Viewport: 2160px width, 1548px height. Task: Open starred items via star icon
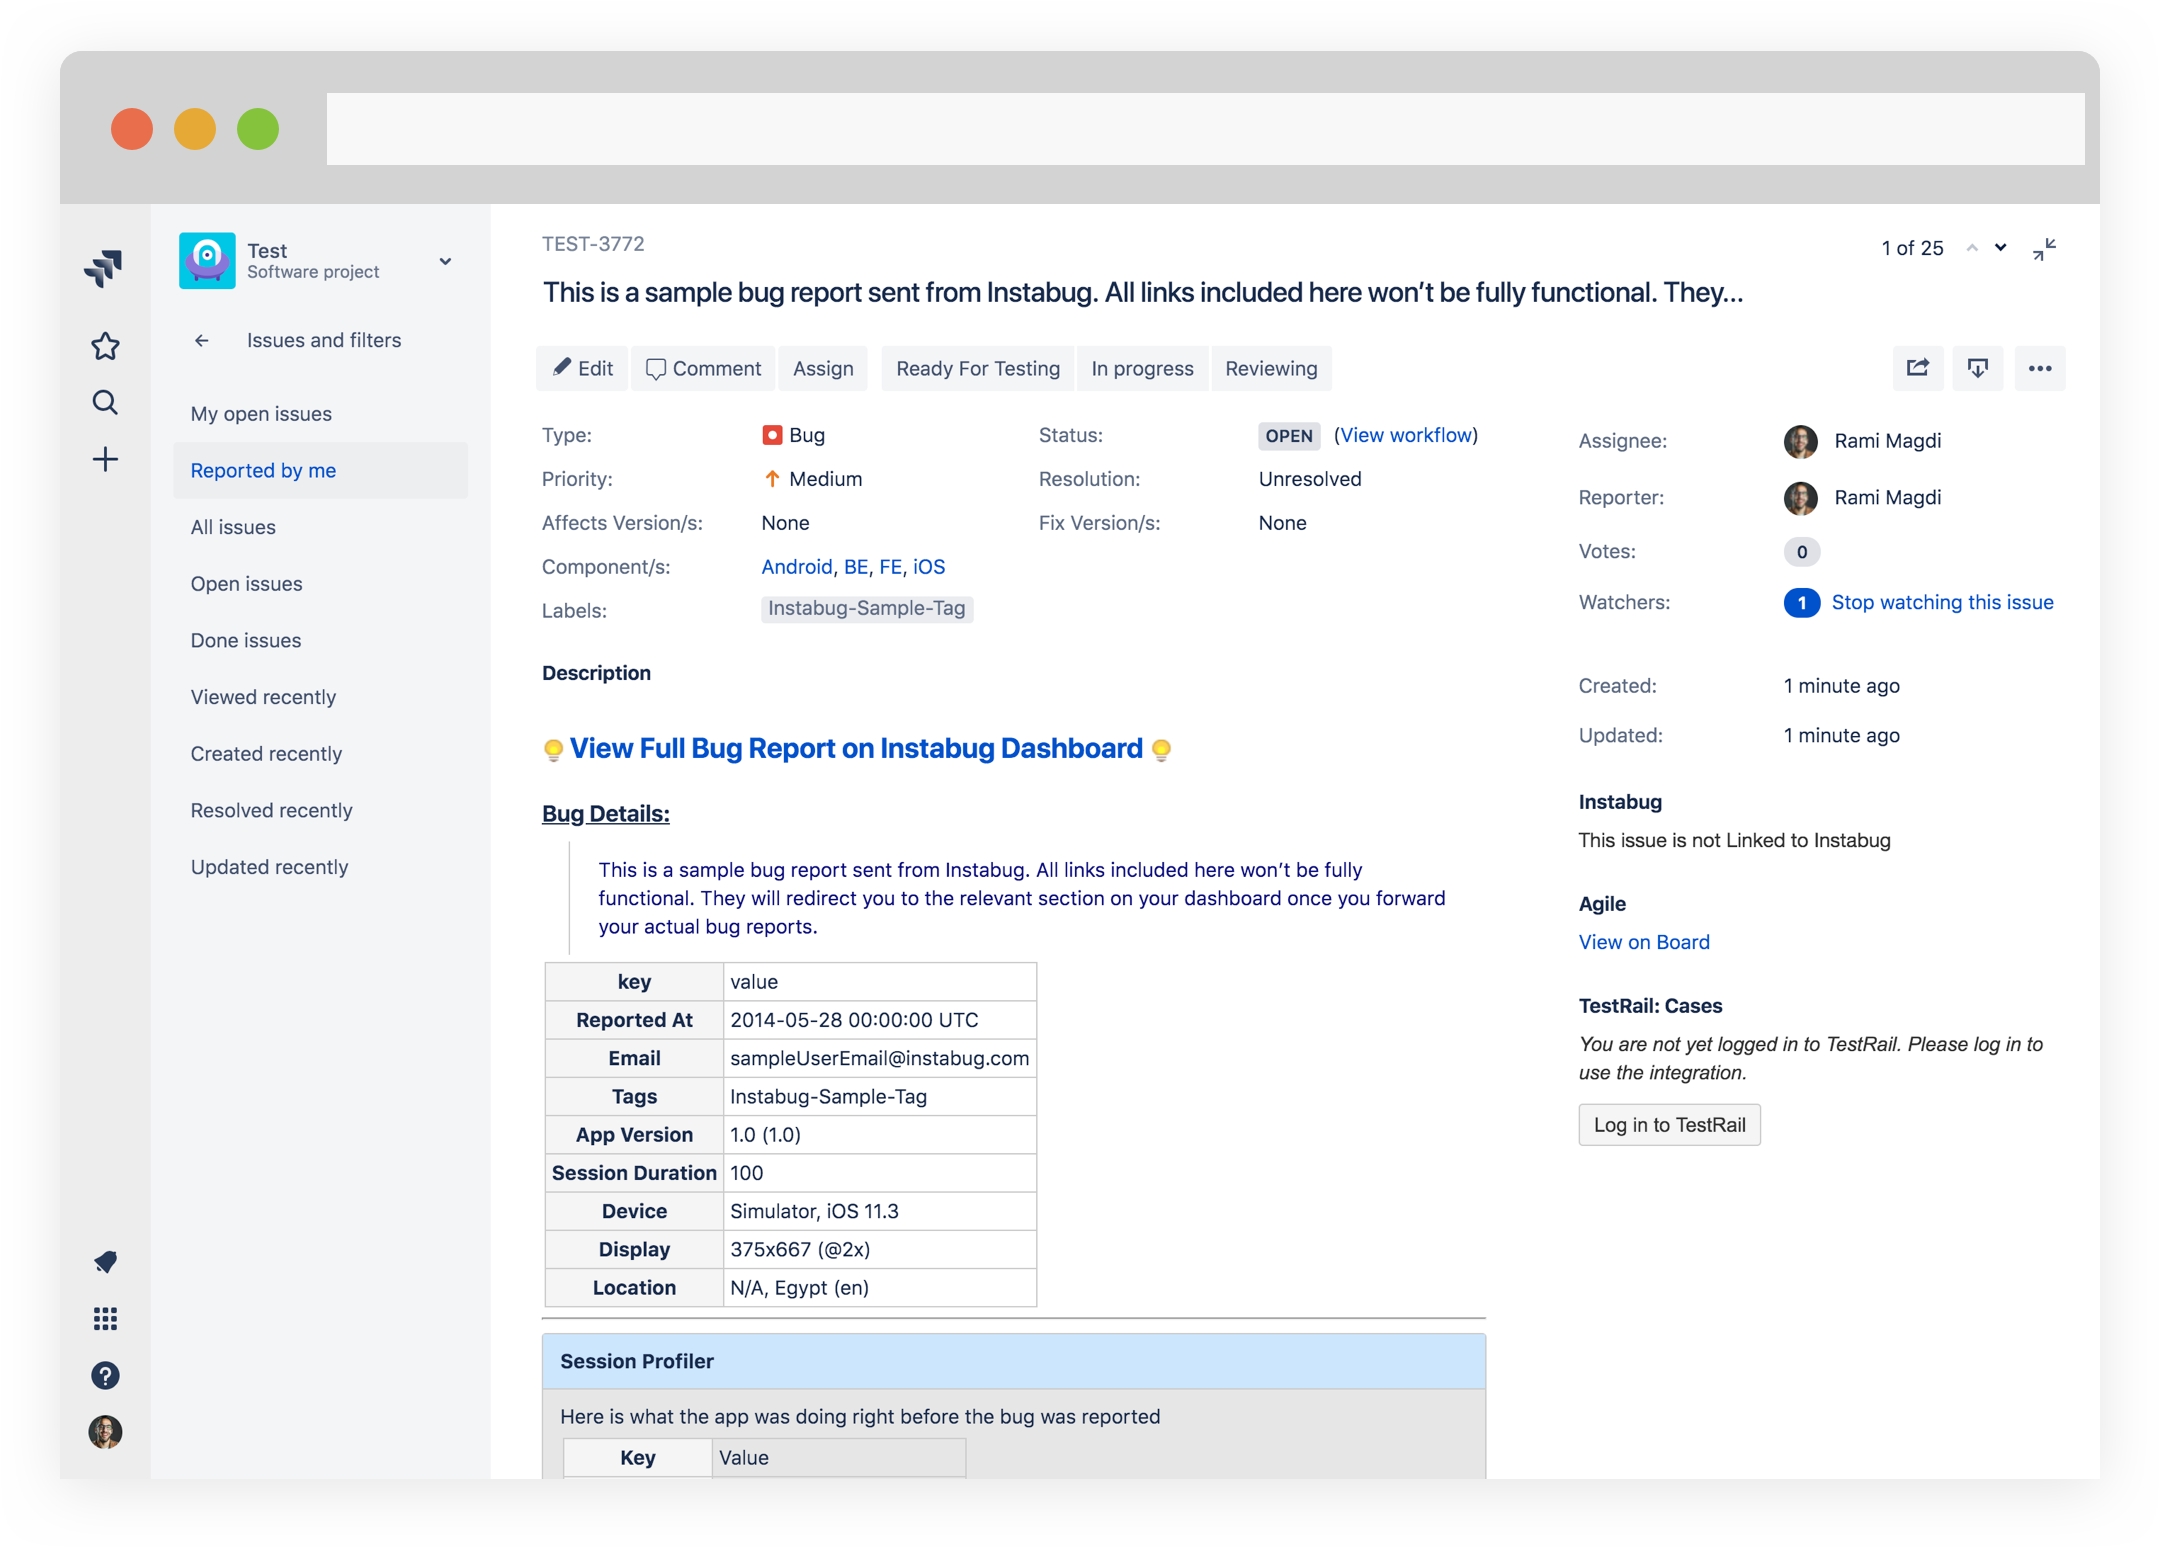coord(105,346)
